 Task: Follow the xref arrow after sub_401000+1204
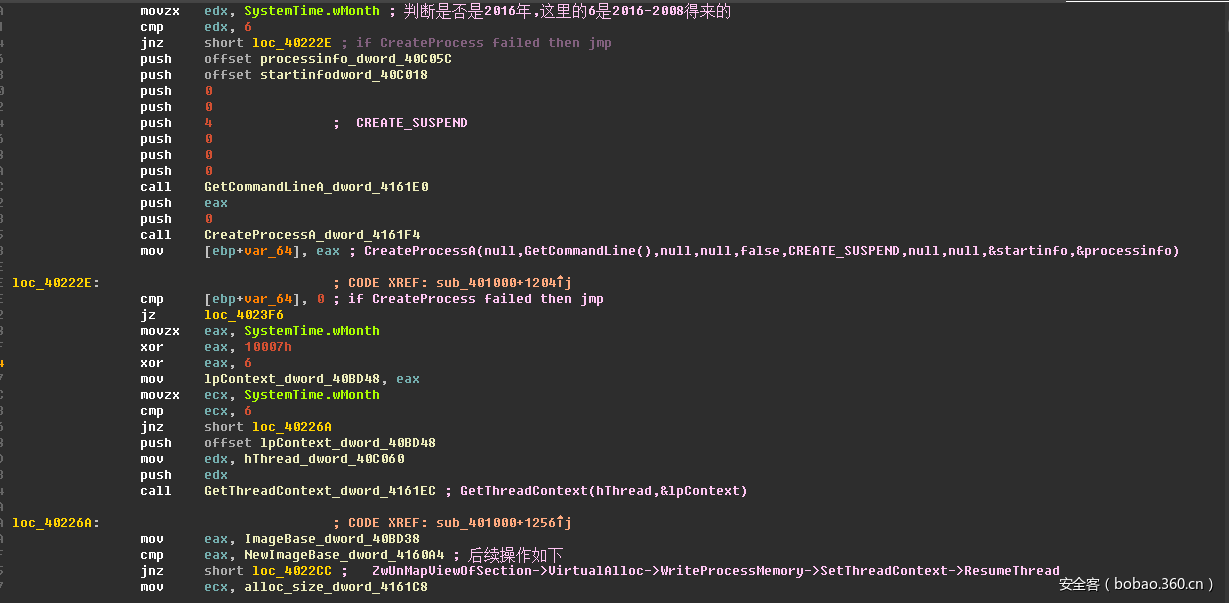pos(563,282)
